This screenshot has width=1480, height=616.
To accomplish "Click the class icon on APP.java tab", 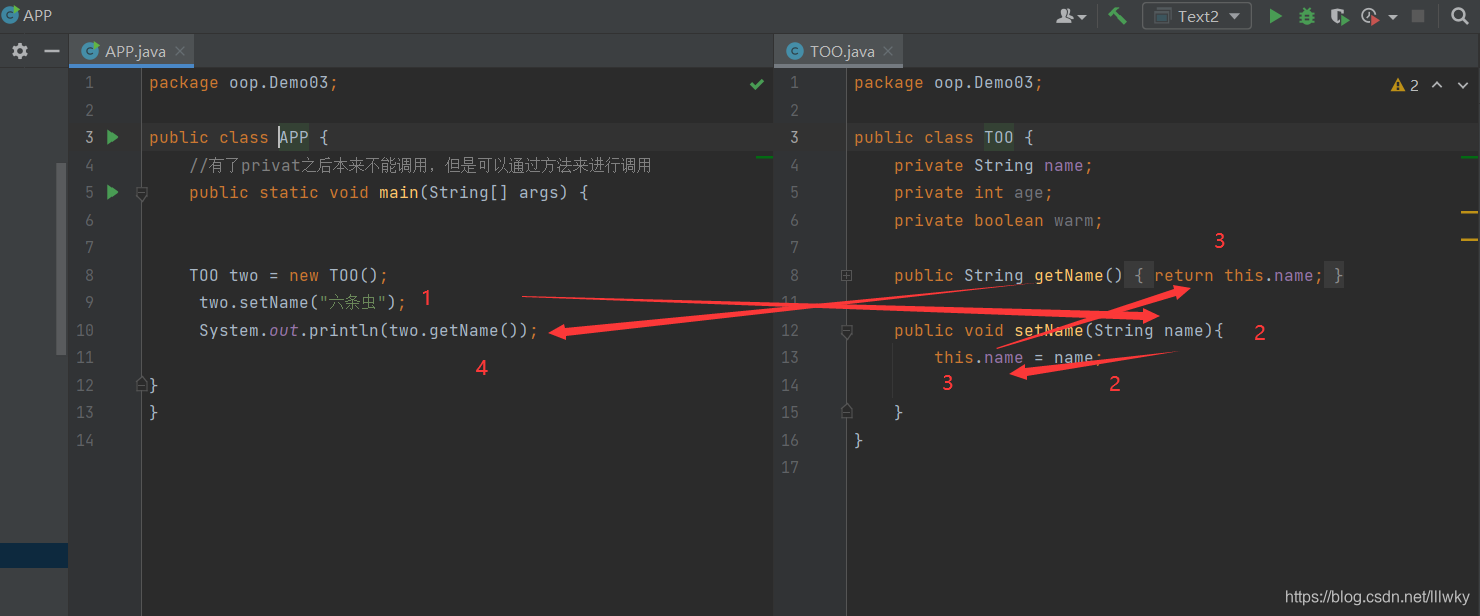I will coord(90,51).
